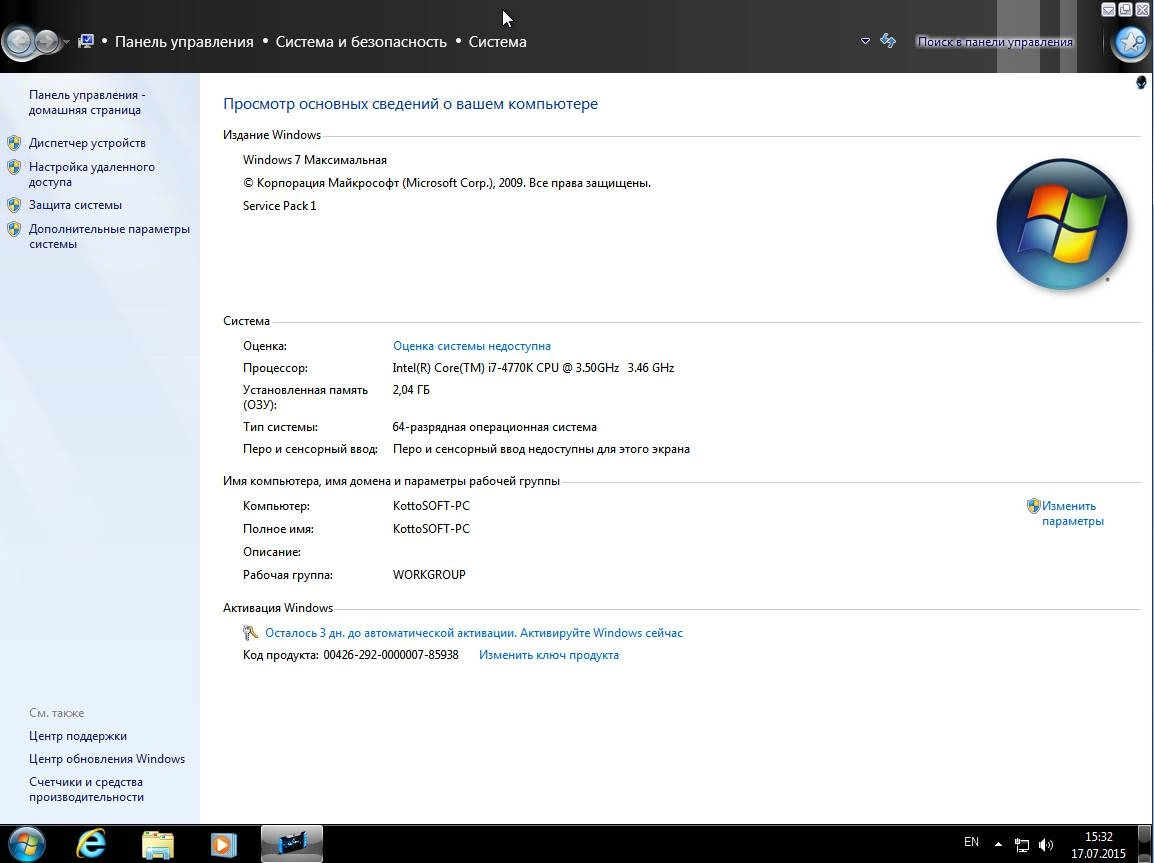Screen dimensions: 1154x863
Task: Go to Система и безопасность breadcrumb
Action: click(361, 42)
